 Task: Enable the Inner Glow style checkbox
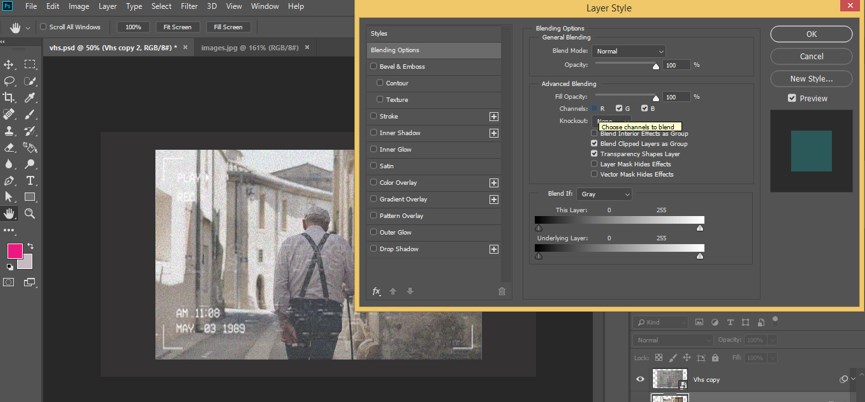tap(374, 149)
